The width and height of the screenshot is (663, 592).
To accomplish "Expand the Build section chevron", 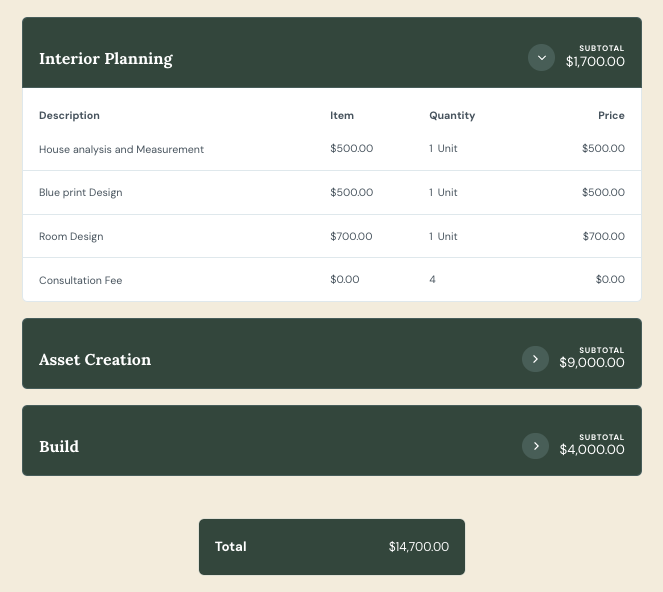I will 535,446.
